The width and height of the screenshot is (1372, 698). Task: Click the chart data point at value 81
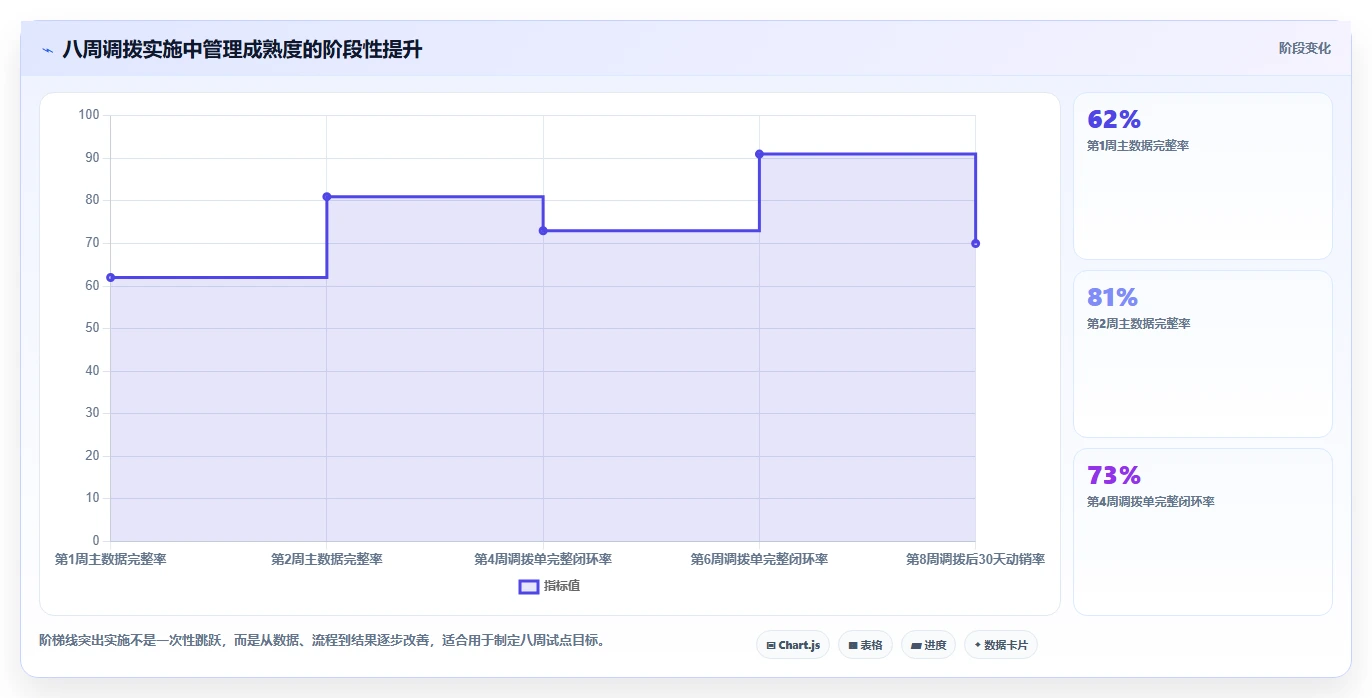(x=327, y=197)
